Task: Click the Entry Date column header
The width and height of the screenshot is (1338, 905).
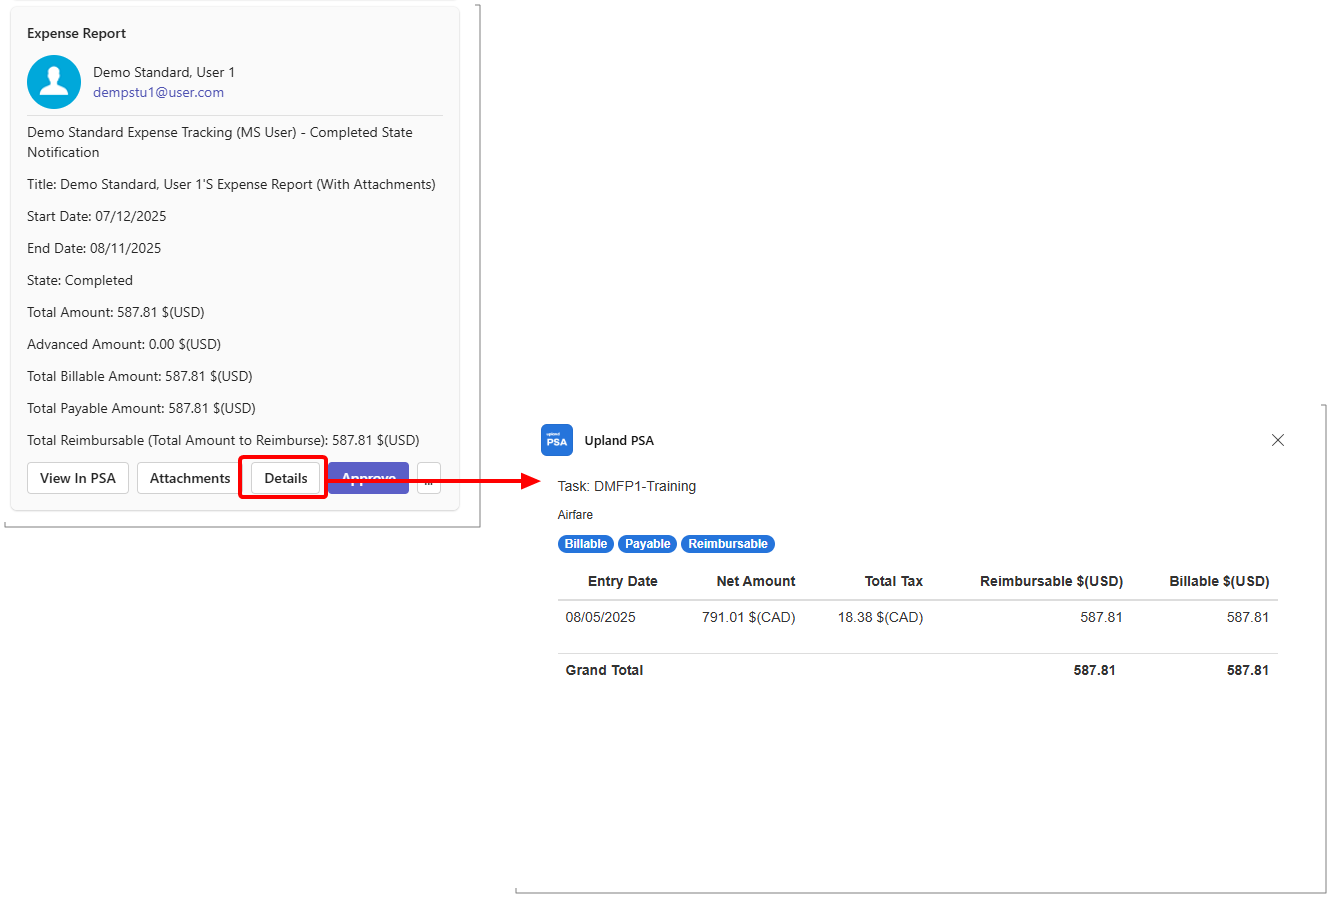Action: pyautogui.click(x=624, y=581)
